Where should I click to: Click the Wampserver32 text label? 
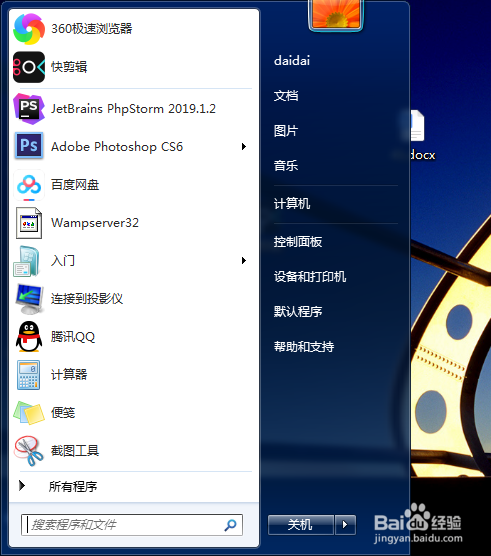tap(95, 223)
